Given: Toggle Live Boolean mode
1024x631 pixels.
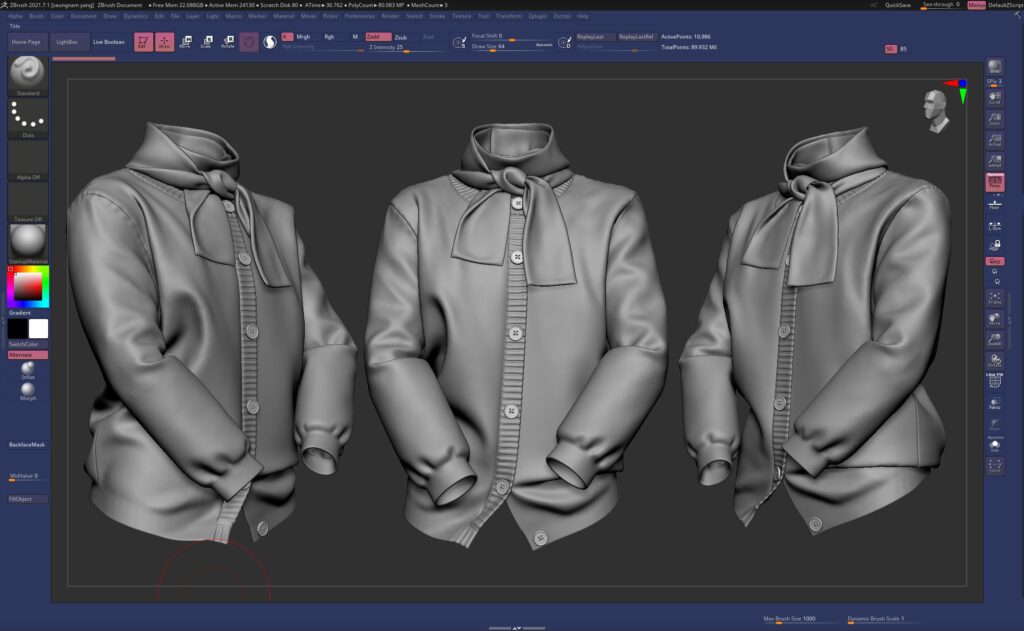Looking at the screenshot, I should (109, 42).
